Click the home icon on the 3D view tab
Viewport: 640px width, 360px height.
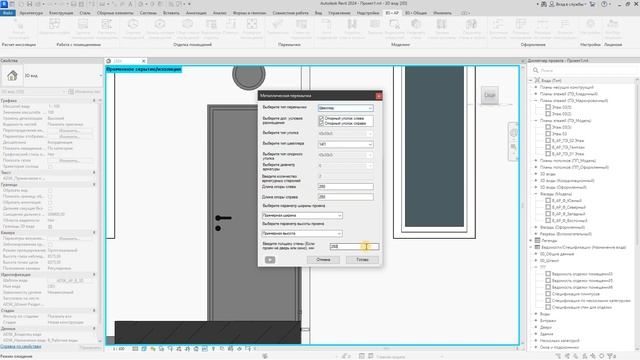(x=109, y=61)
